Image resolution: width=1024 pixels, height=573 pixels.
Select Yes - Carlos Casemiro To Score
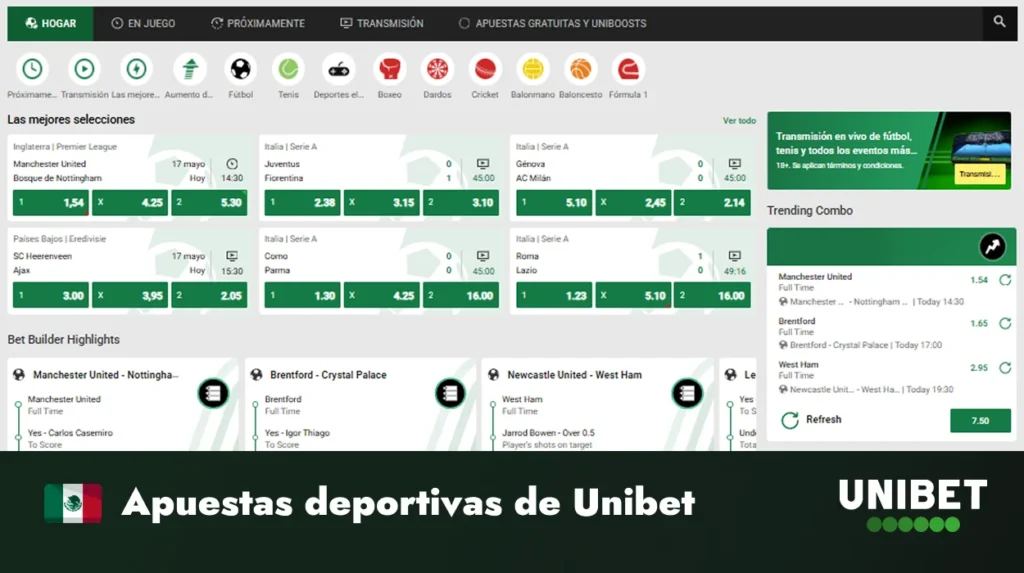tap(70, 438)
